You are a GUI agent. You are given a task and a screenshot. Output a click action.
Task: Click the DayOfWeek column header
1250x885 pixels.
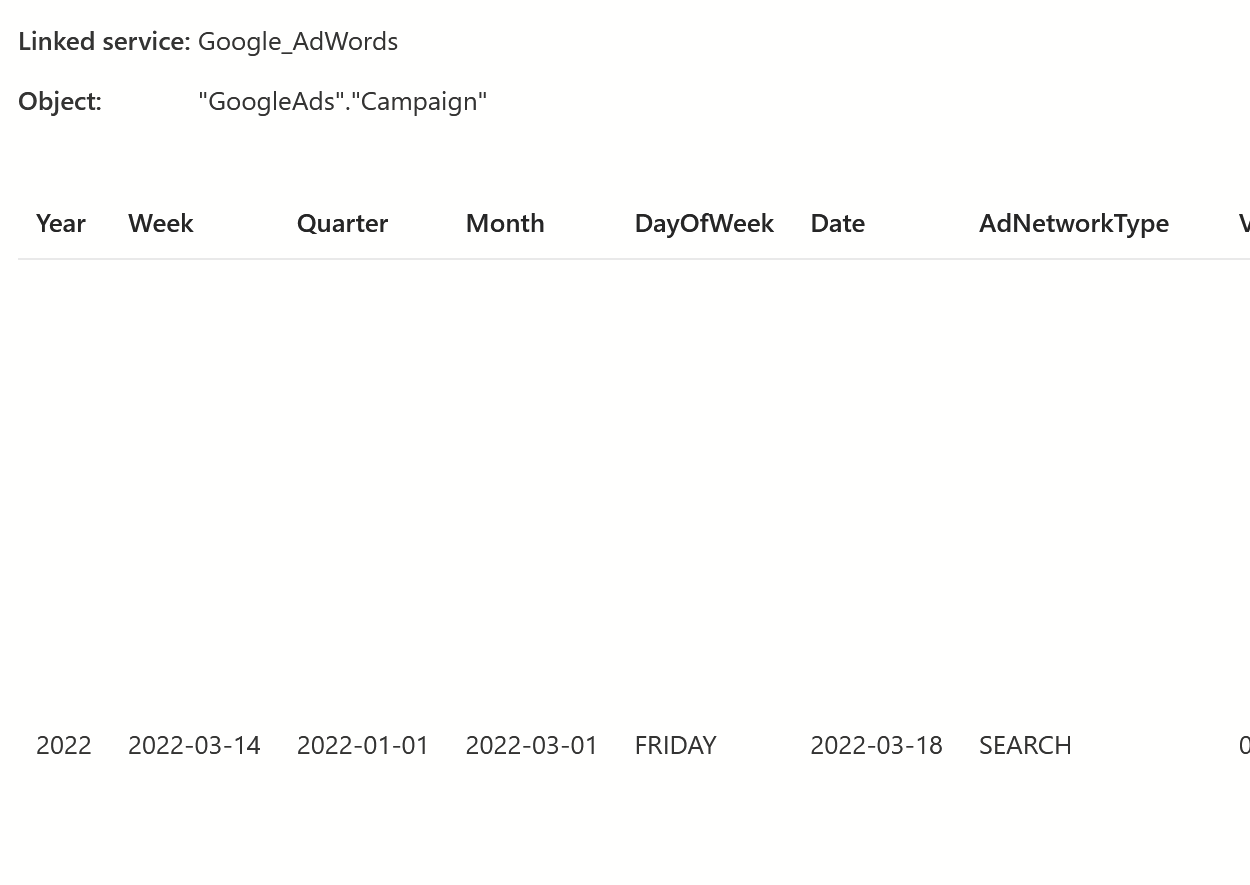point(704,223)
